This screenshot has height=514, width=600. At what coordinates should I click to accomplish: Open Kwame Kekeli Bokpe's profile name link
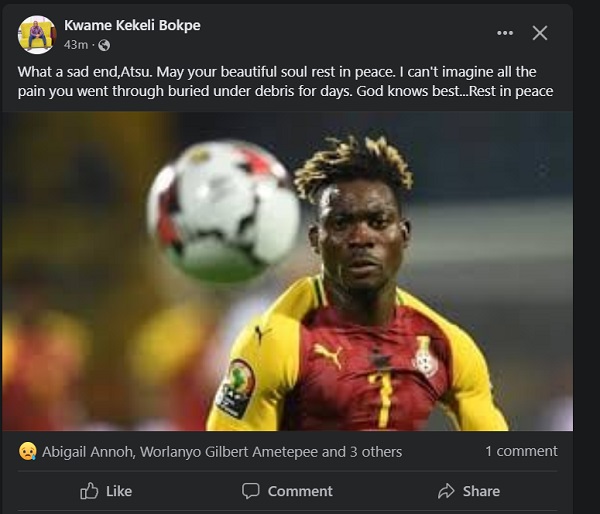tap(132, 25)
